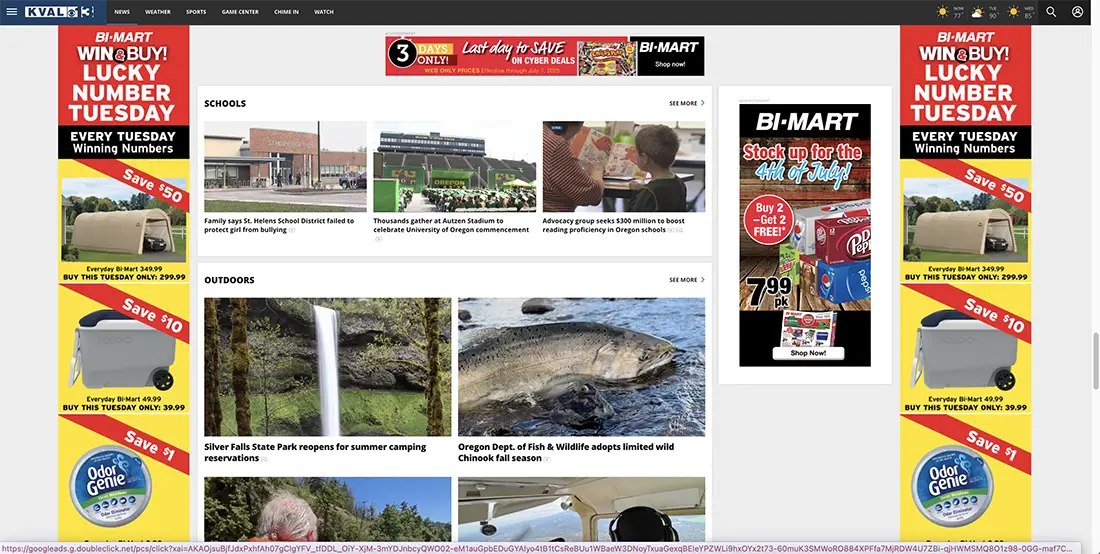
Task: Read Autzen Stadium commencement story headline
Action: [451, 225]
